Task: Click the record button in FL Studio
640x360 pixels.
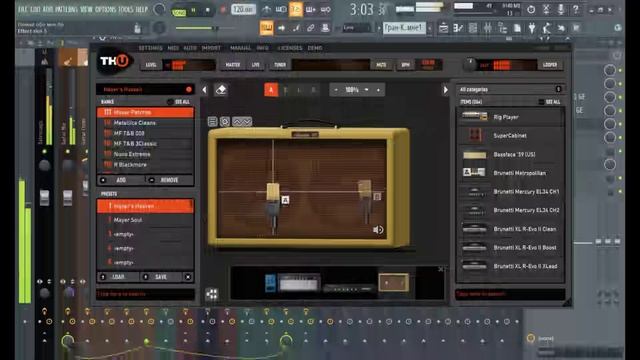Action: coord(222,10)
